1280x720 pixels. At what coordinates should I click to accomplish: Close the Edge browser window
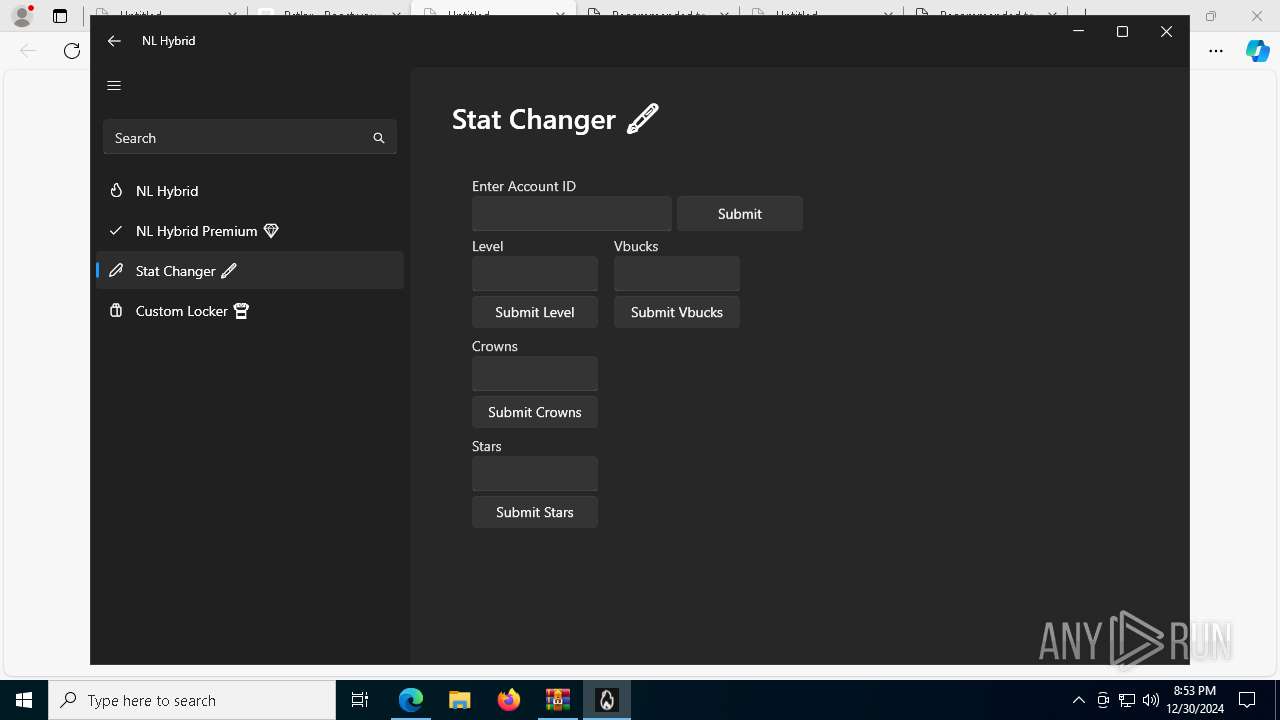click(1257, 16)
